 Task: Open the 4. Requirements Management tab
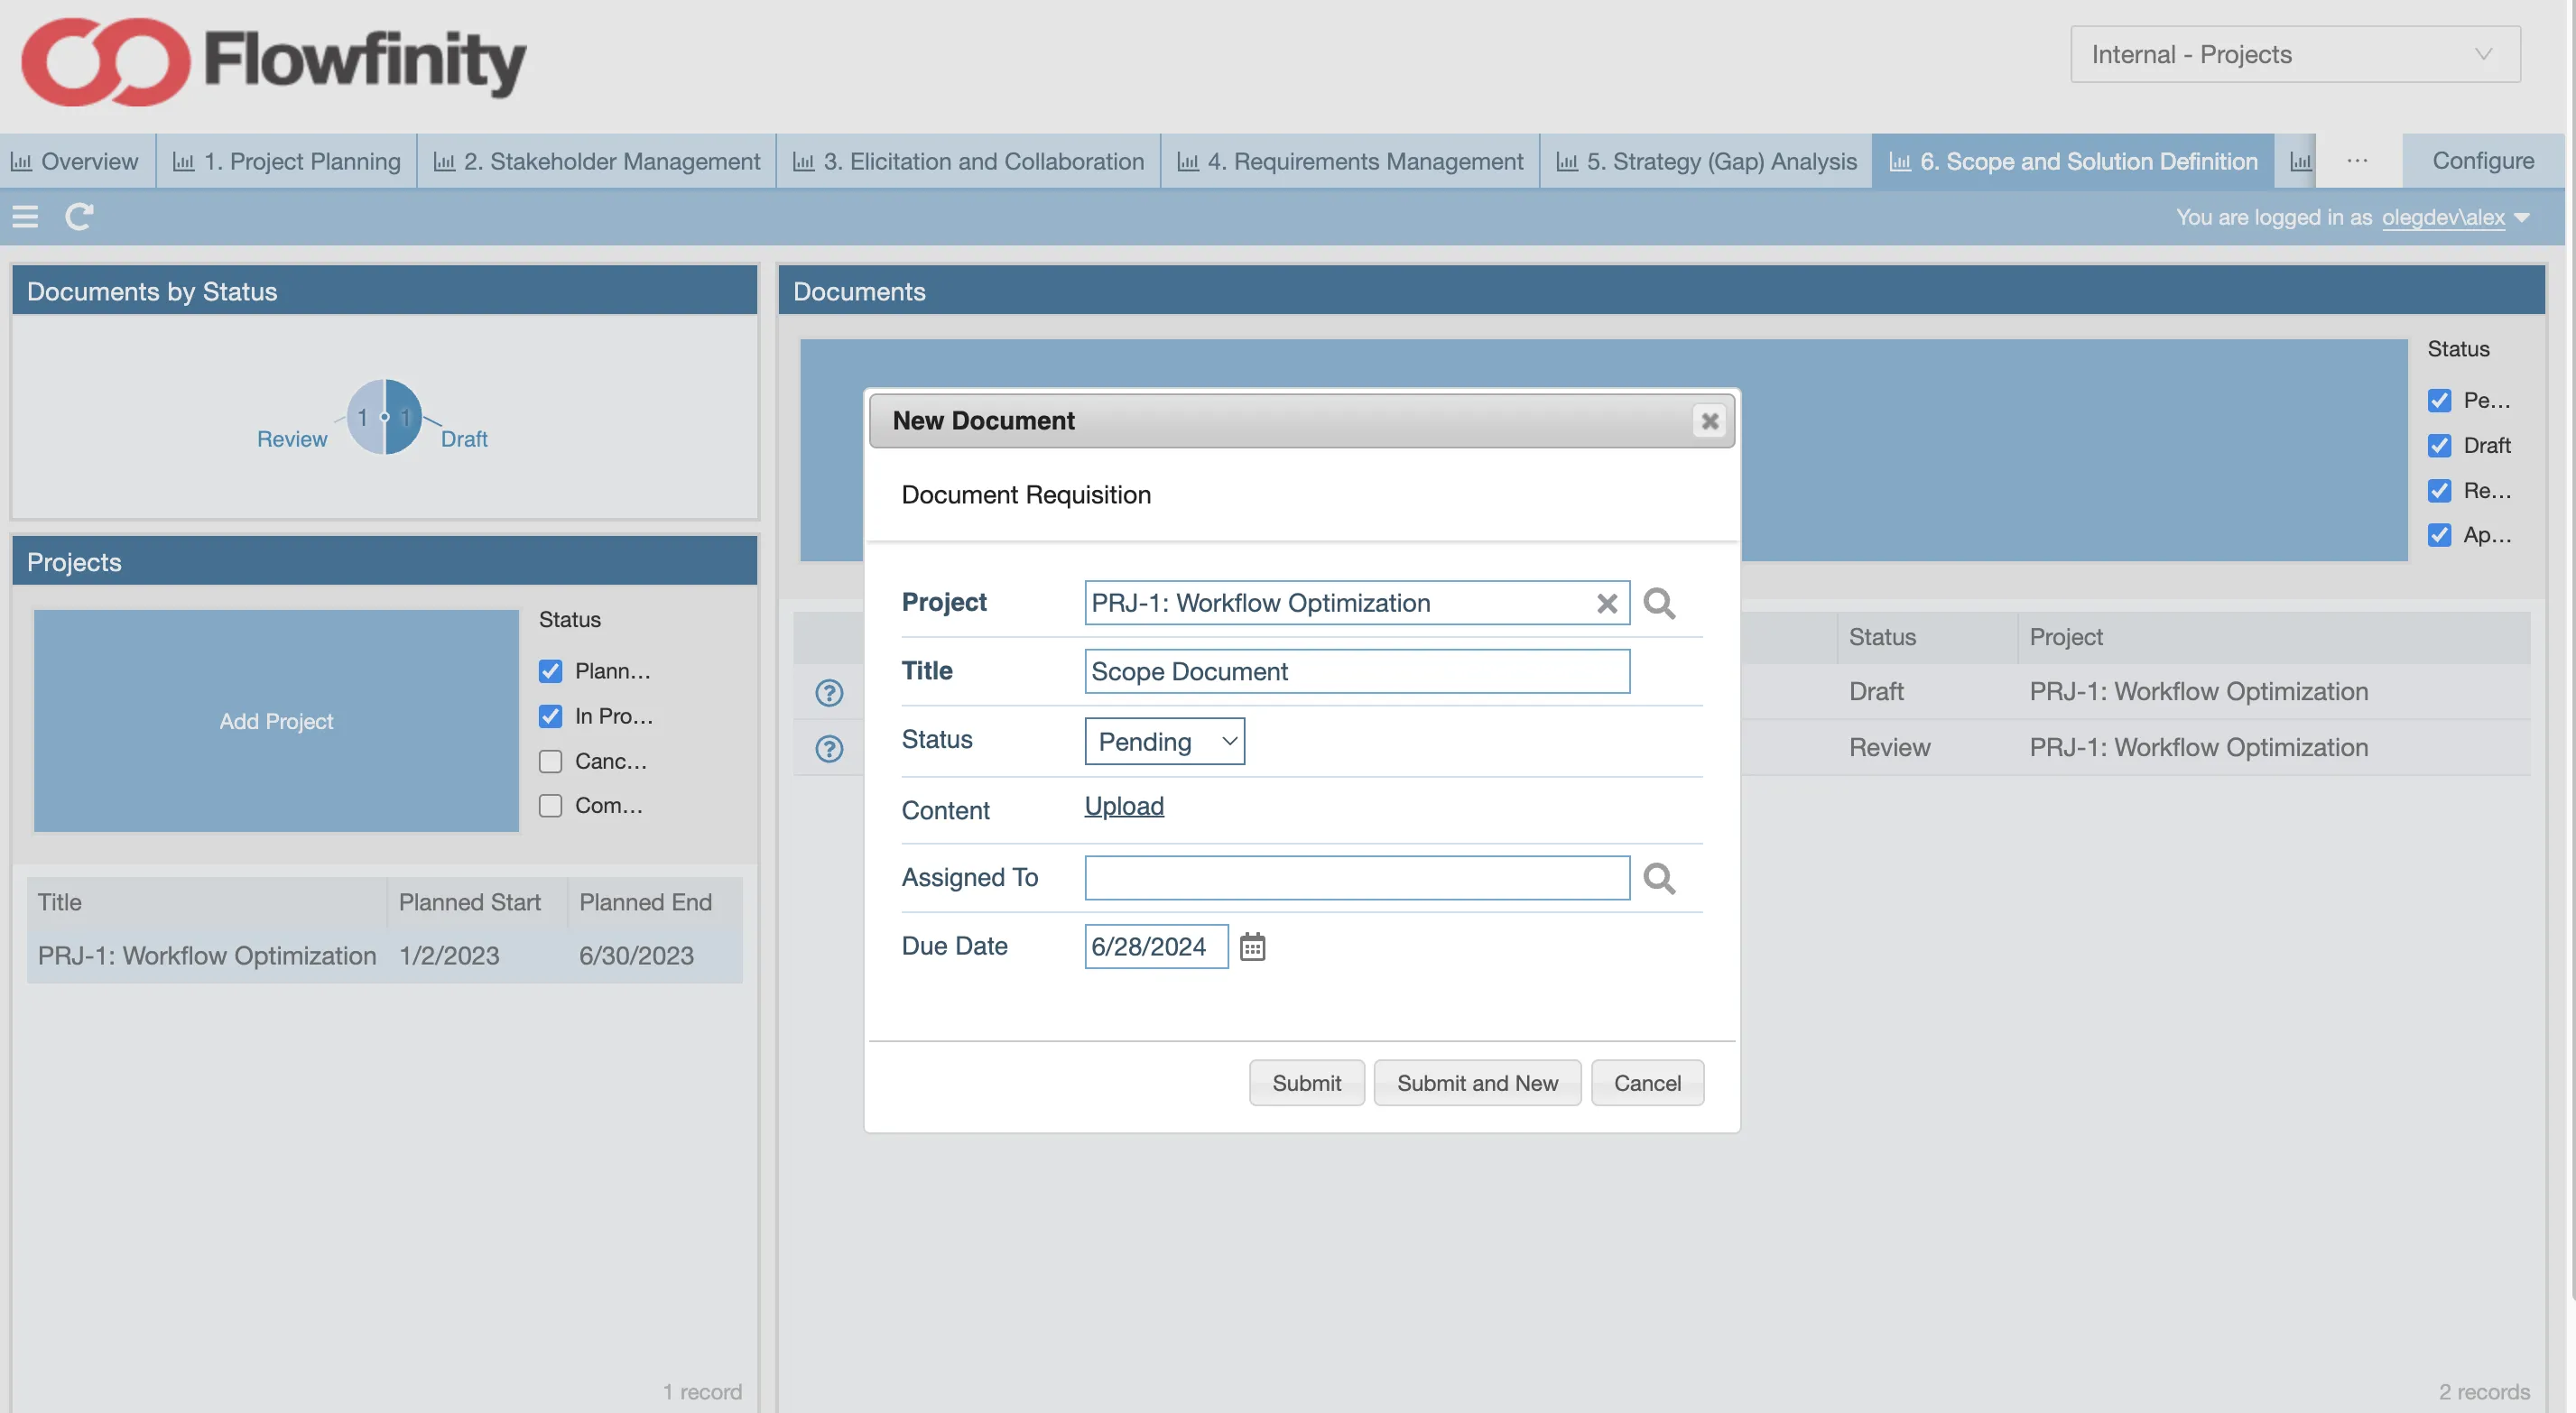click(1349, 161)
